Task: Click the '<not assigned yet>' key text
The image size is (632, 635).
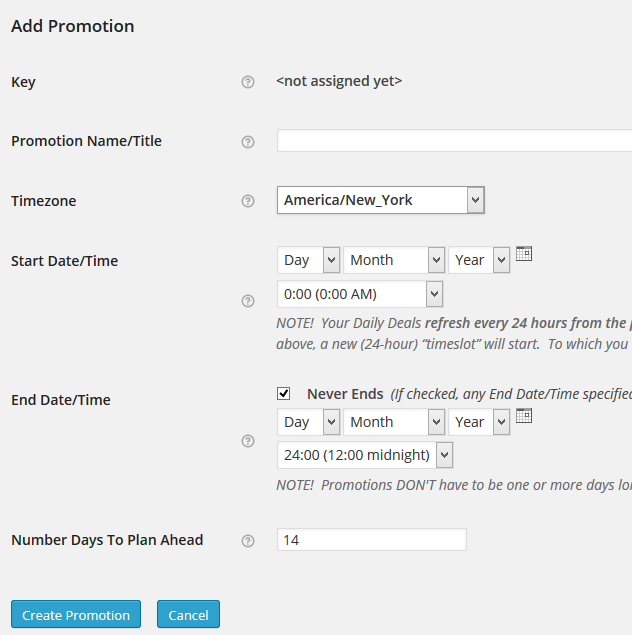Action: (339, 81)
